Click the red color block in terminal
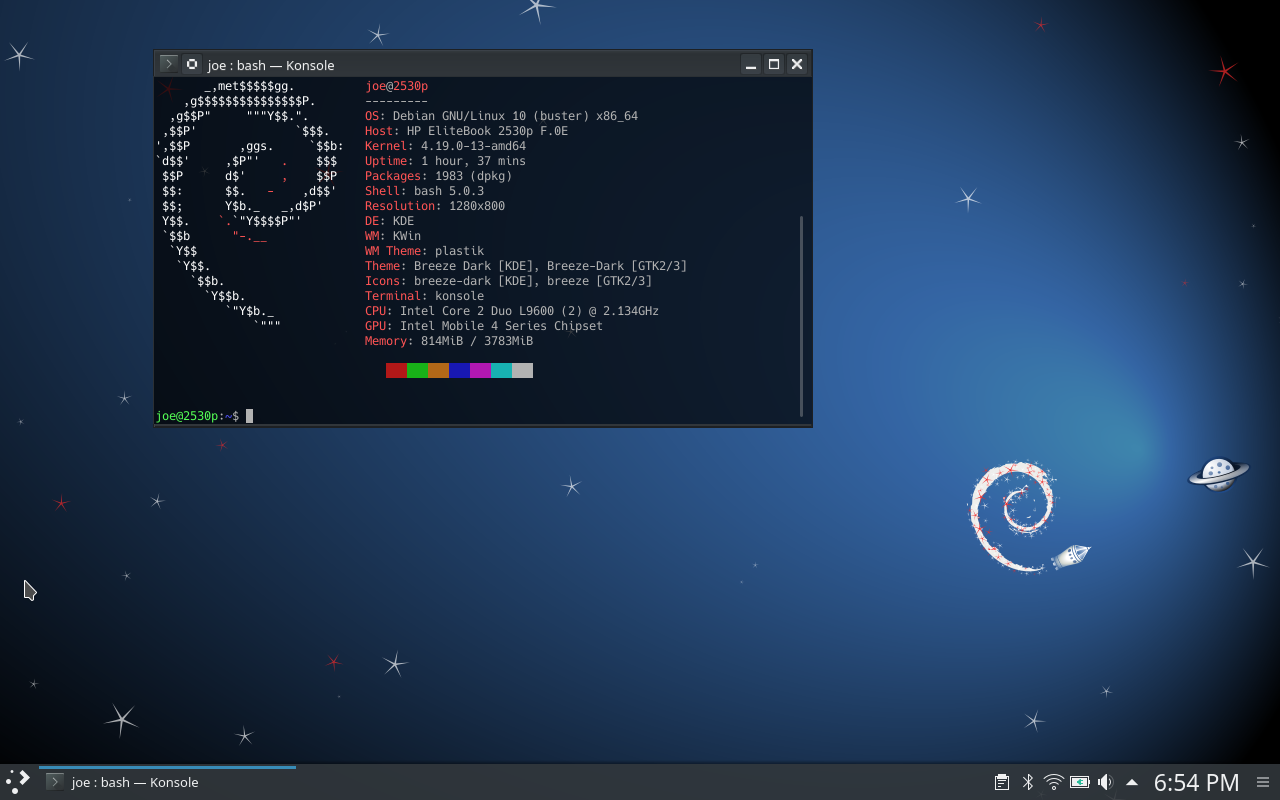Image resolution: width=1280 pixels, height=800 pixels. pos(396,371)
